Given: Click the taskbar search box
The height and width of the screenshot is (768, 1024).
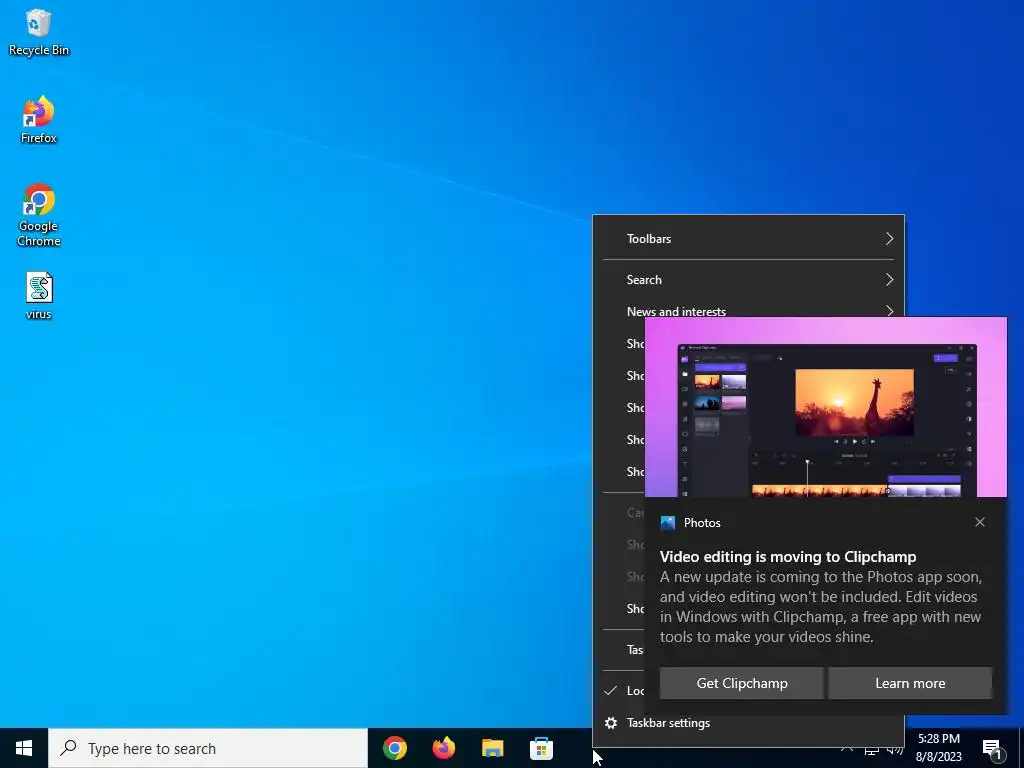Looking at the screenshot, I should 208,748.
